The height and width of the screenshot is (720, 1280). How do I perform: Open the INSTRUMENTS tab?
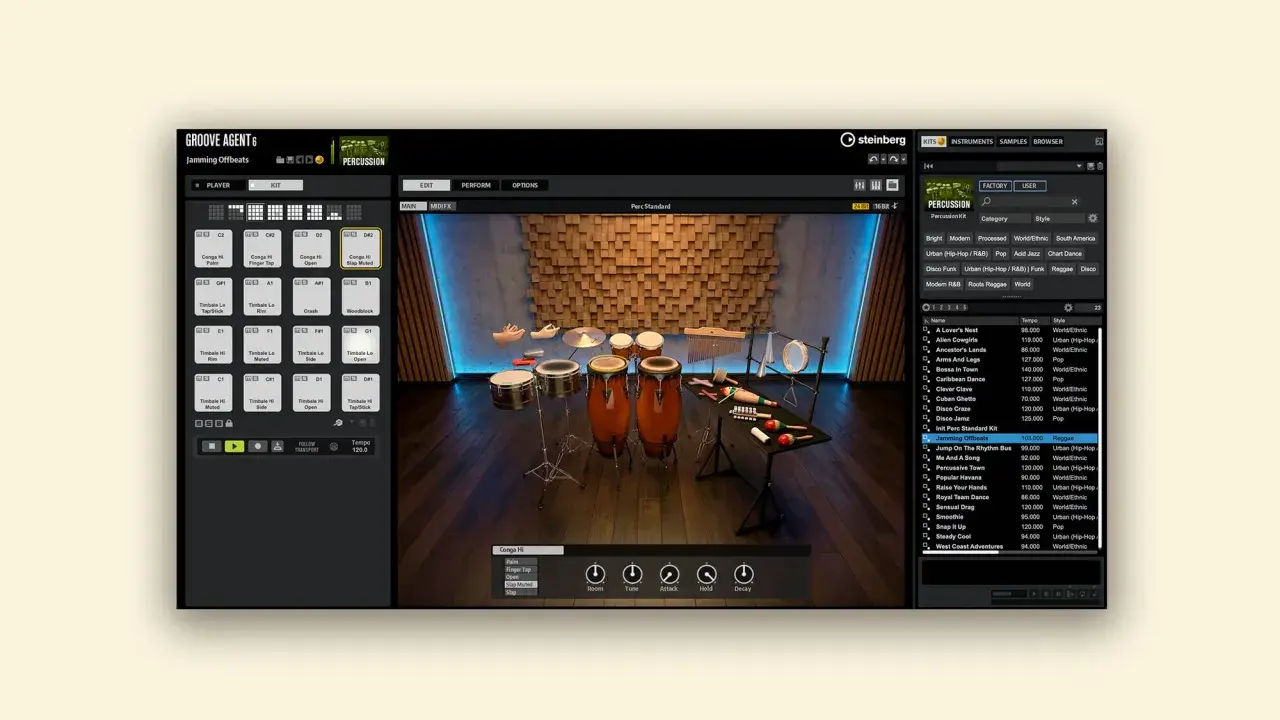click(972, 141)
